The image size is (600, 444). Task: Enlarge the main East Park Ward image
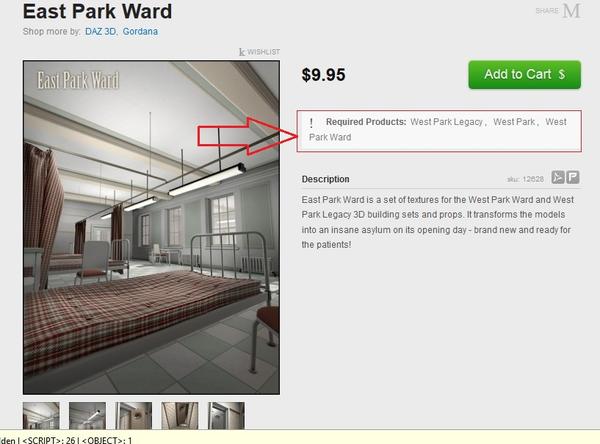point(151,227)
